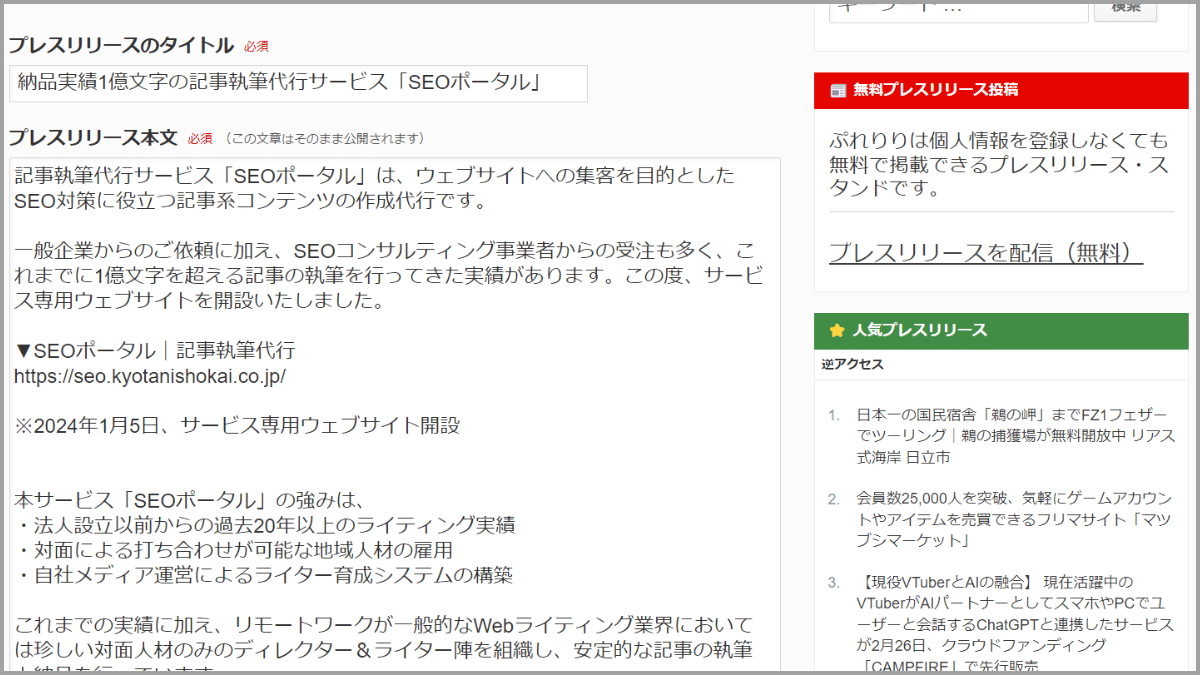Open the プレスリリースを配信（無料） link
The width and height of the screenshot is (1200, 675).
click(x=985, y=253)
